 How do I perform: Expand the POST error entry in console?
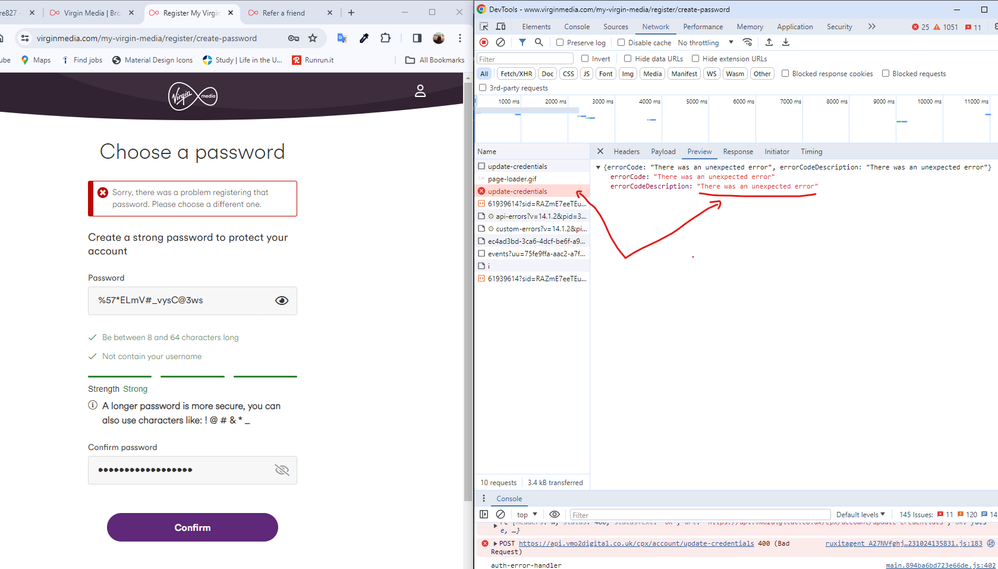[496, 544]
